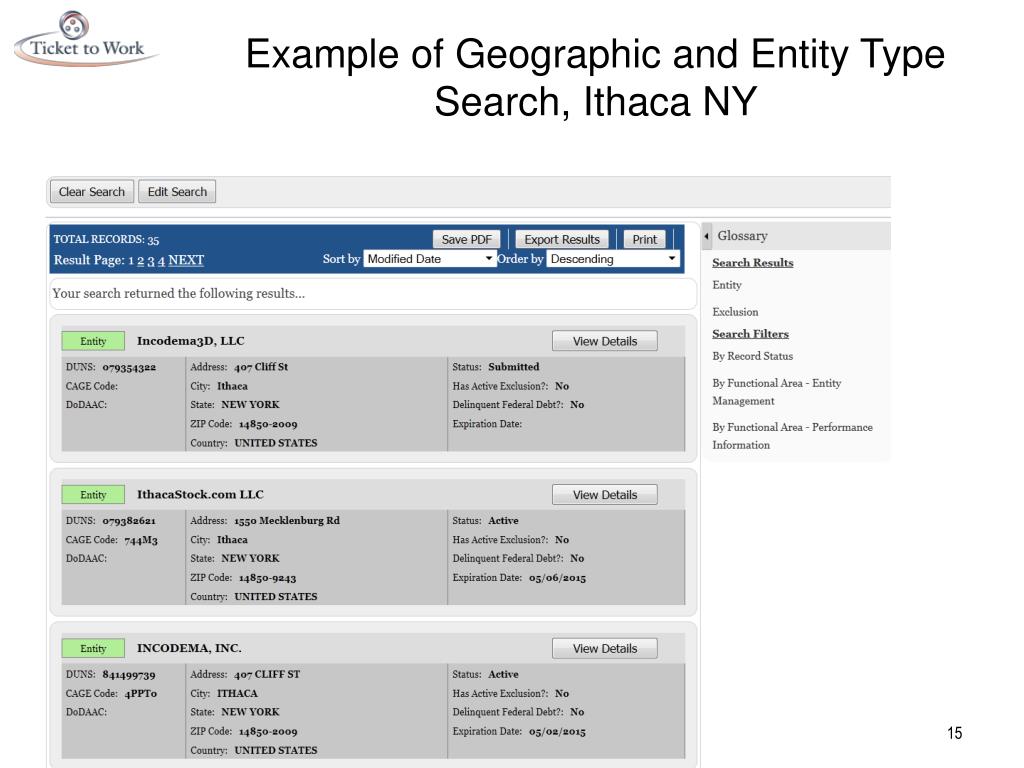Open the Order by Descending dropdown

point(613,259)
